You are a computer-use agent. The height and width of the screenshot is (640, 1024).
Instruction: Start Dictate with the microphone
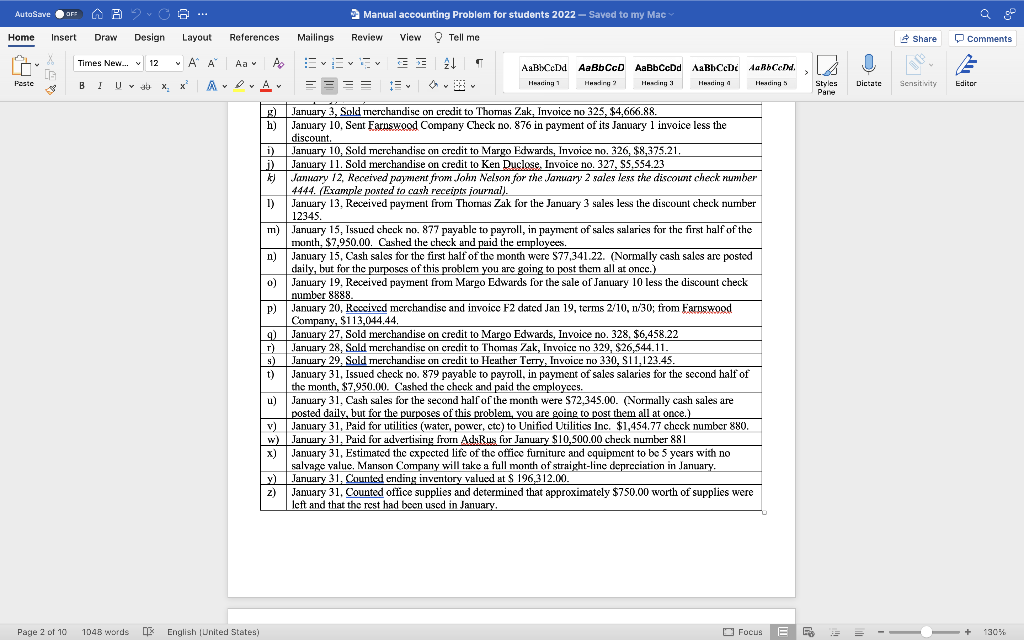(x=869, y=71)
